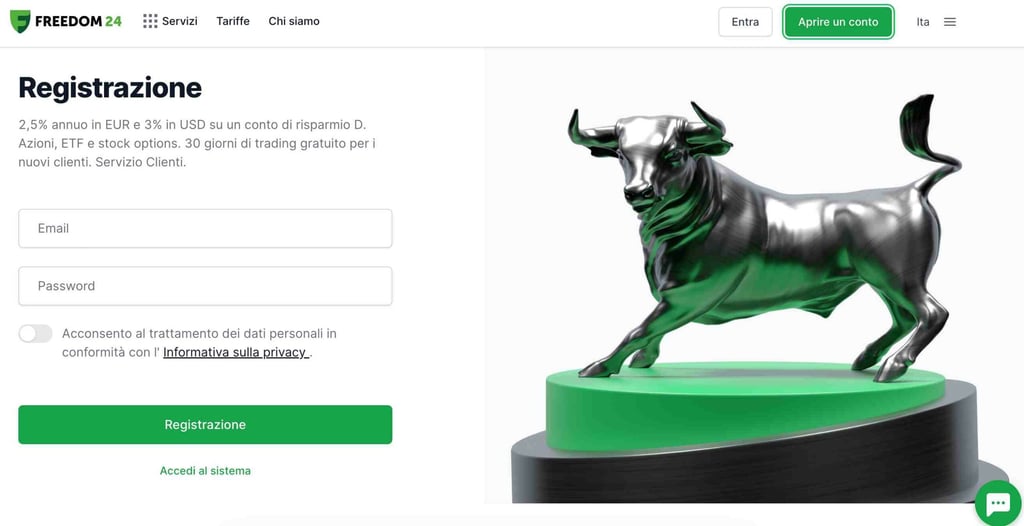Expand the Servizi menu
The image size is (1024, 526).
point(180,22)
